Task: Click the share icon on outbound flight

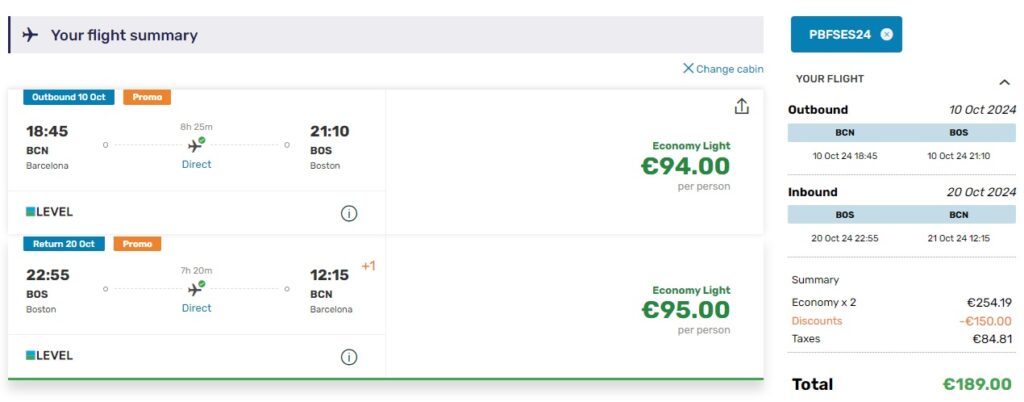Action: tap(741, 107)
